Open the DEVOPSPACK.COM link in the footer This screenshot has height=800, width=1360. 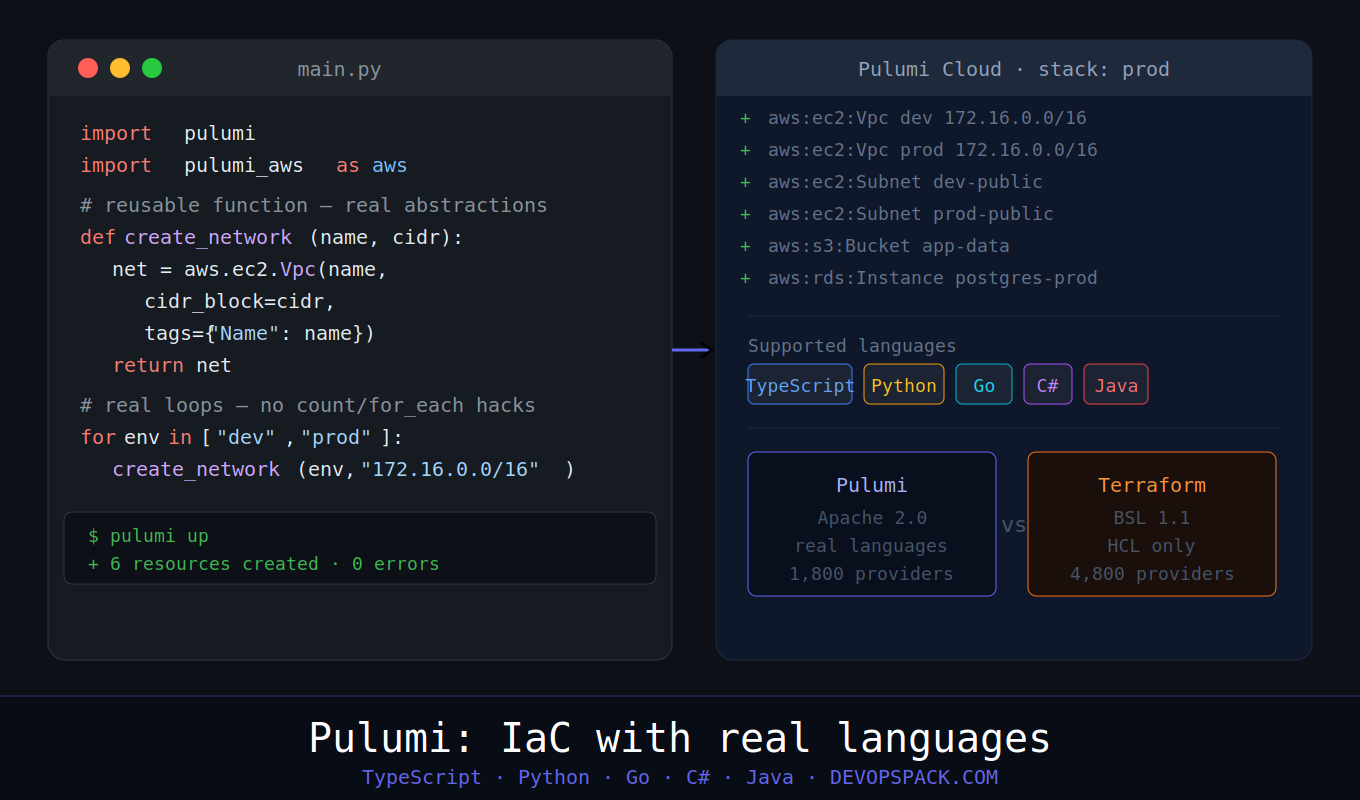[x=914, y=777]
